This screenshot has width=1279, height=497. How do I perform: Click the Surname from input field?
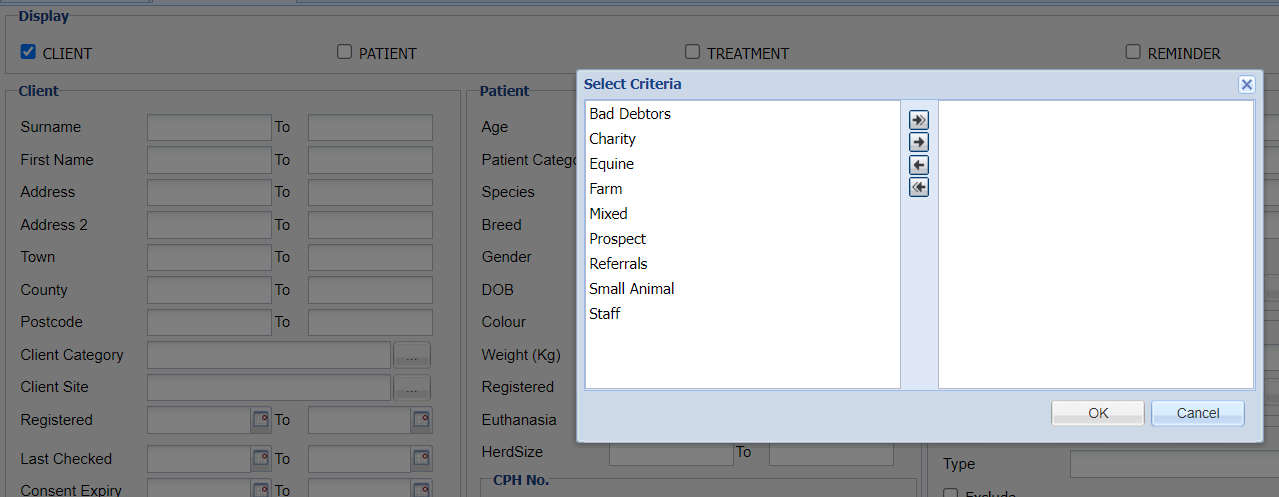tap(209, 127)
